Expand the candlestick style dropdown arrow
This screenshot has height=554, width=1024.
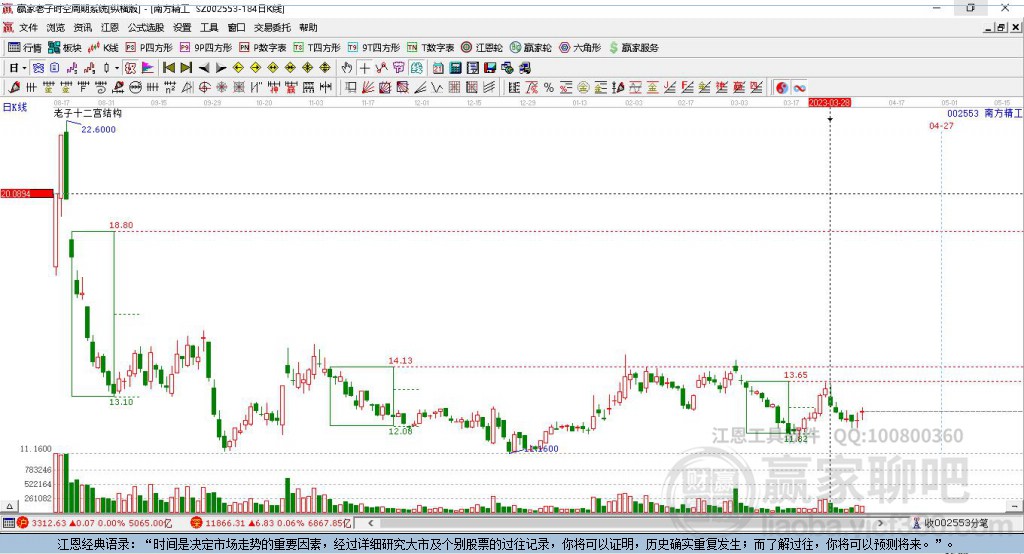click(117, 68)
